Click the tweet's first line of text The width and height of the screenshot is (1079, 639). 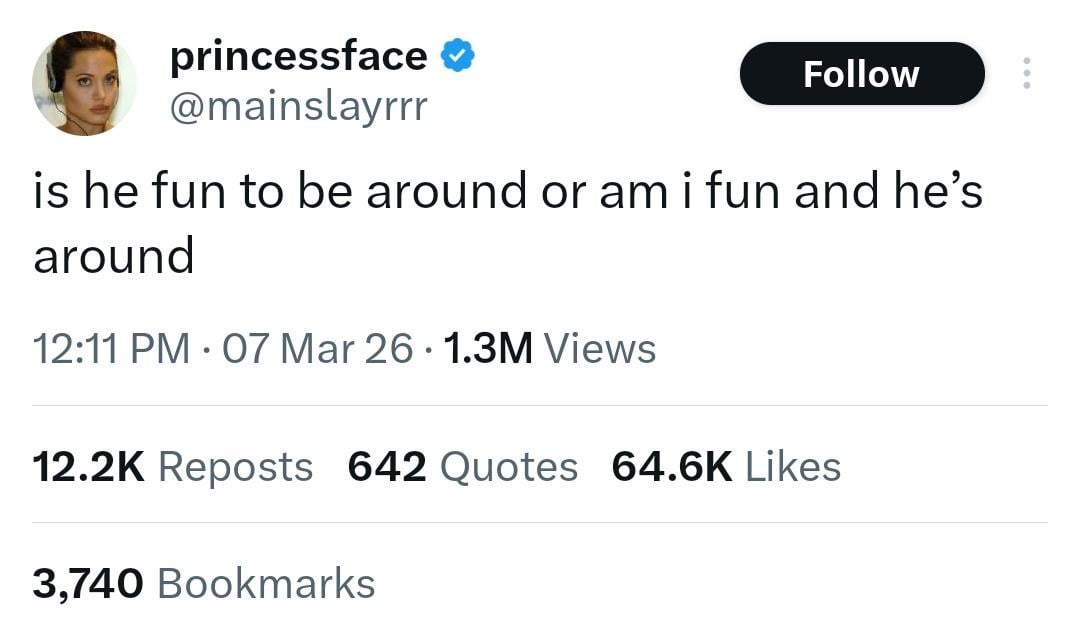click(507, 191)
